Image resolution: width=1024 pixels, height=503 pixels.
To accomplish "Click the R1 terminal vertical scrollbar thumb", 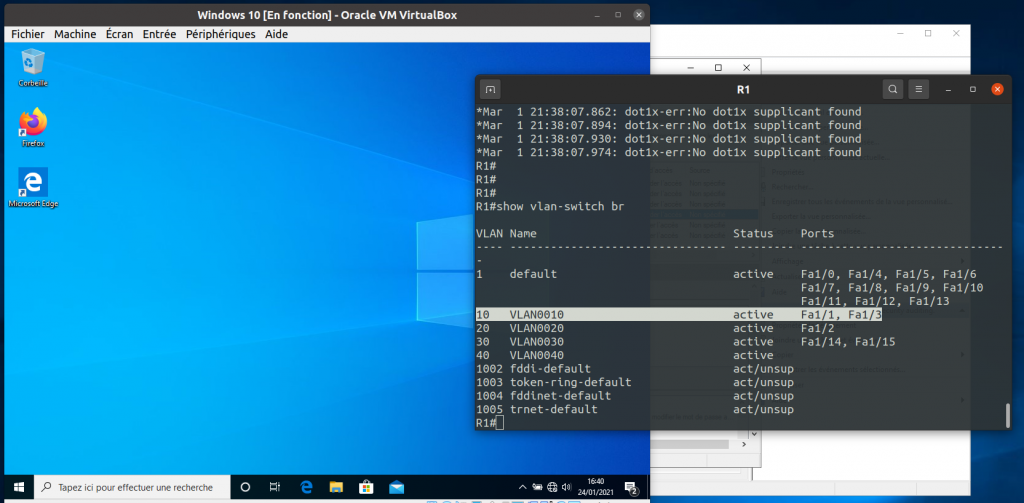I will [1008, 414].
